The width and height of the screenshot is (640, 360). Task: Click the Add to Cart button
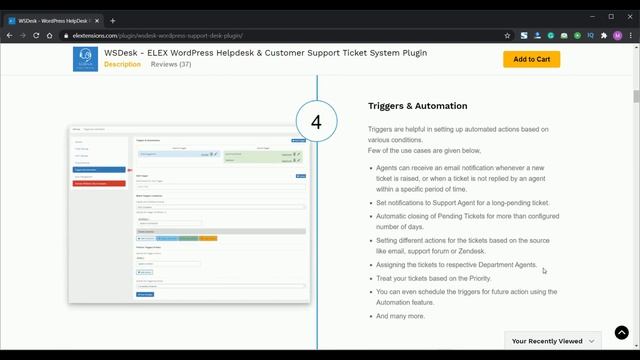(531, 59)
